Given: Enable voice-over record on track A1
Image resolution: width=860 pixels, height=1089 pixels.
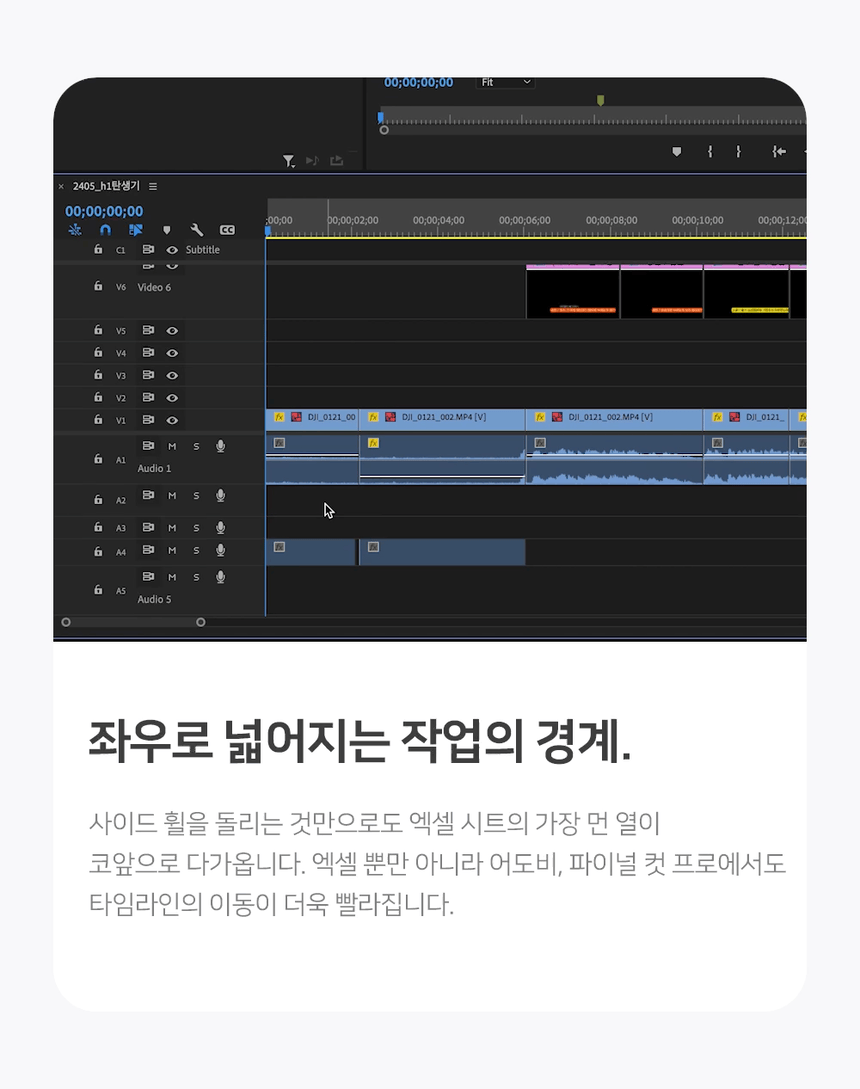Looking at the screenshot, I should tap(220, 446).
